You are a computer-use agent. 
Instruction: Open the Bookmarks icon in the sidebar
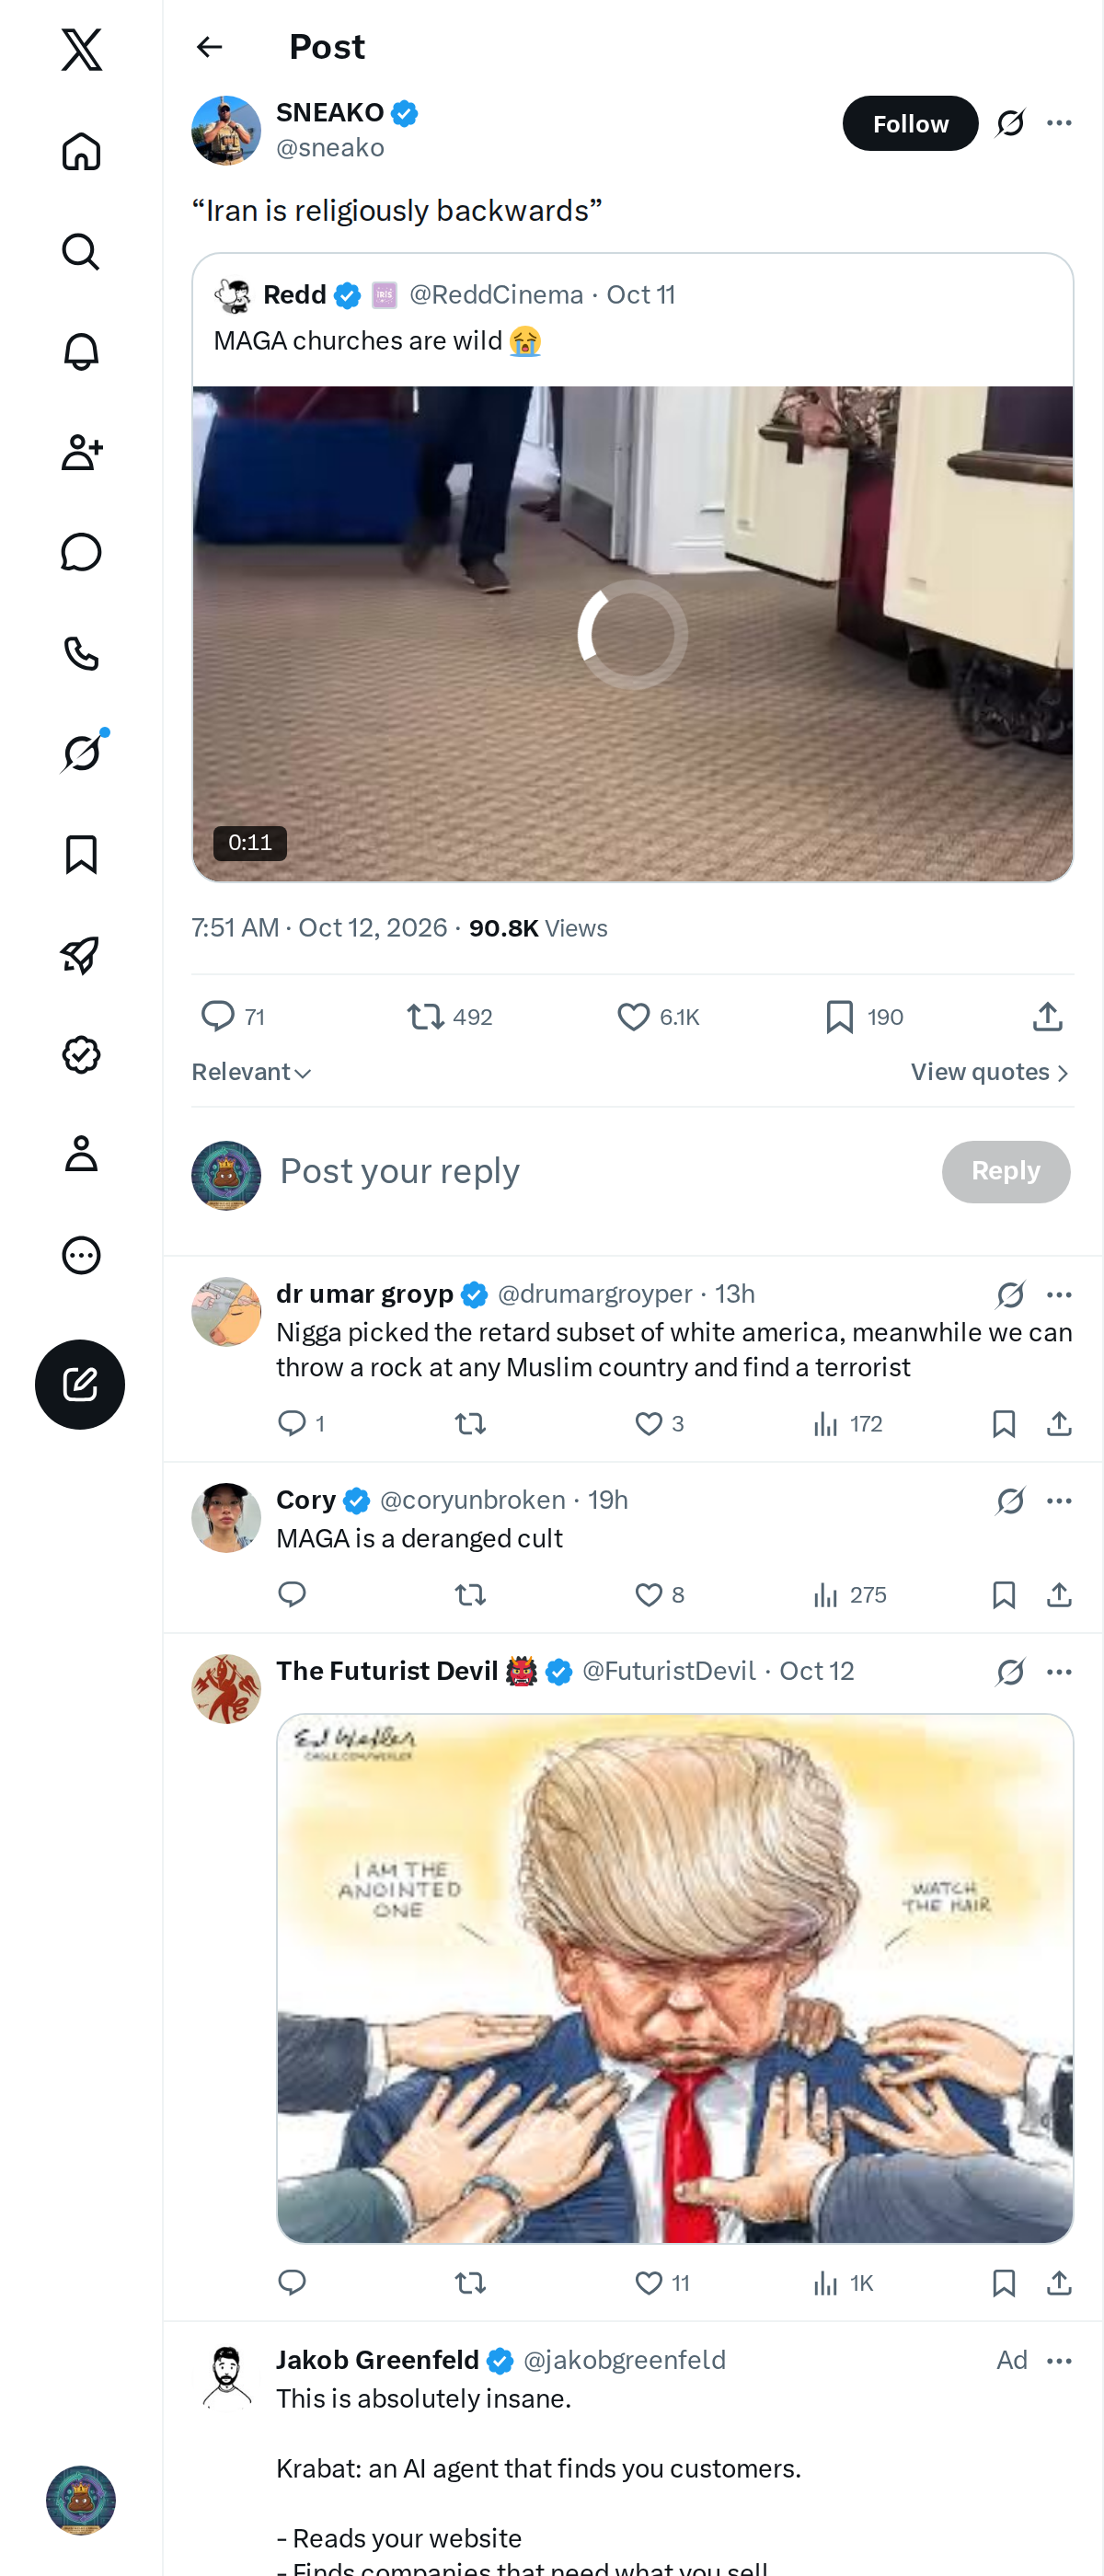(81, 854)
